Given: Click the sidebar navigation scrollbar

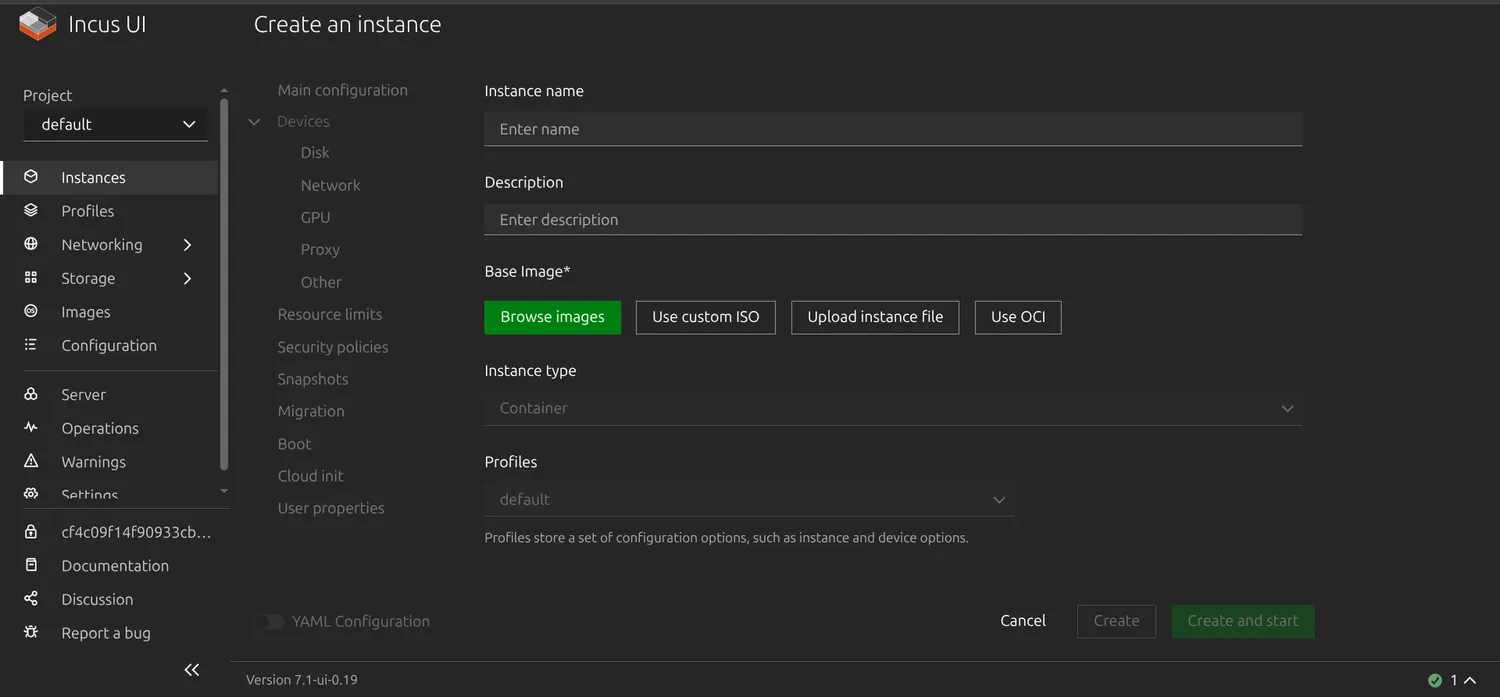Looking at the screenshot, I should [x=224, y=283].
